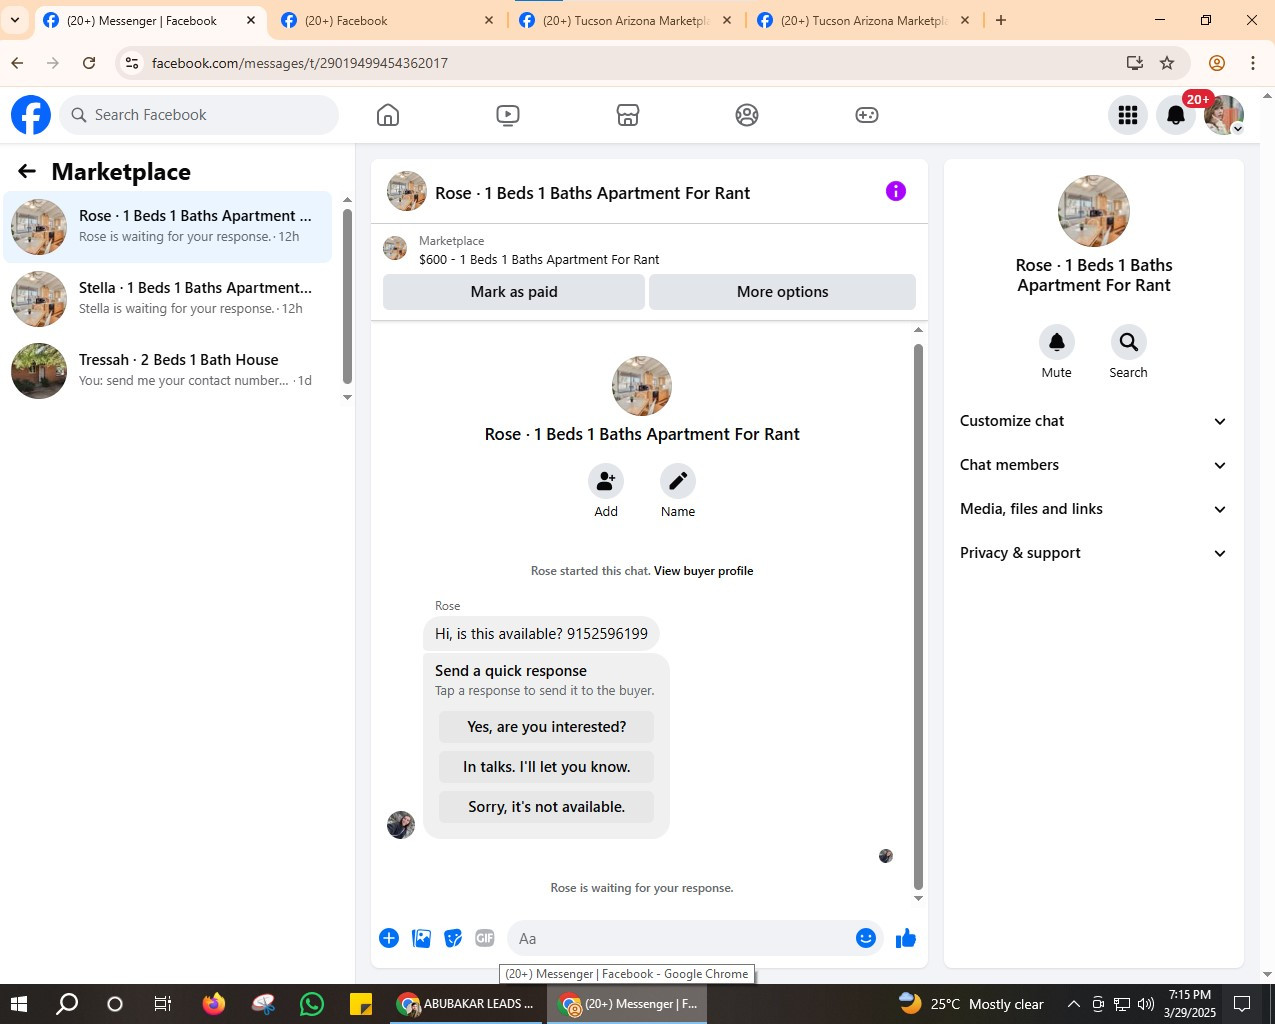Attach a file image icon
Image resolution: width=1275 pixels, height=1024 pixels.
click(422, 938)
